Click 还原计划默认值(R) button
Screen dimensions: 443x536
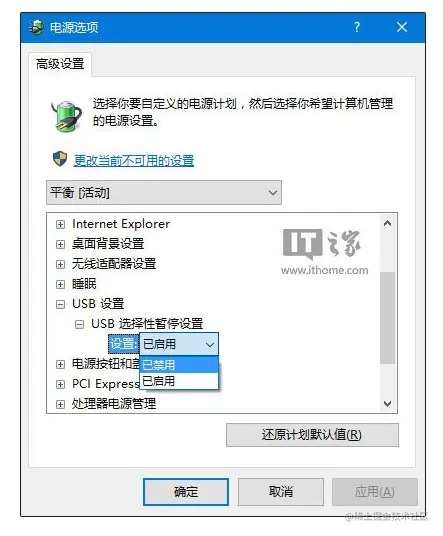[x=312, y=435]
